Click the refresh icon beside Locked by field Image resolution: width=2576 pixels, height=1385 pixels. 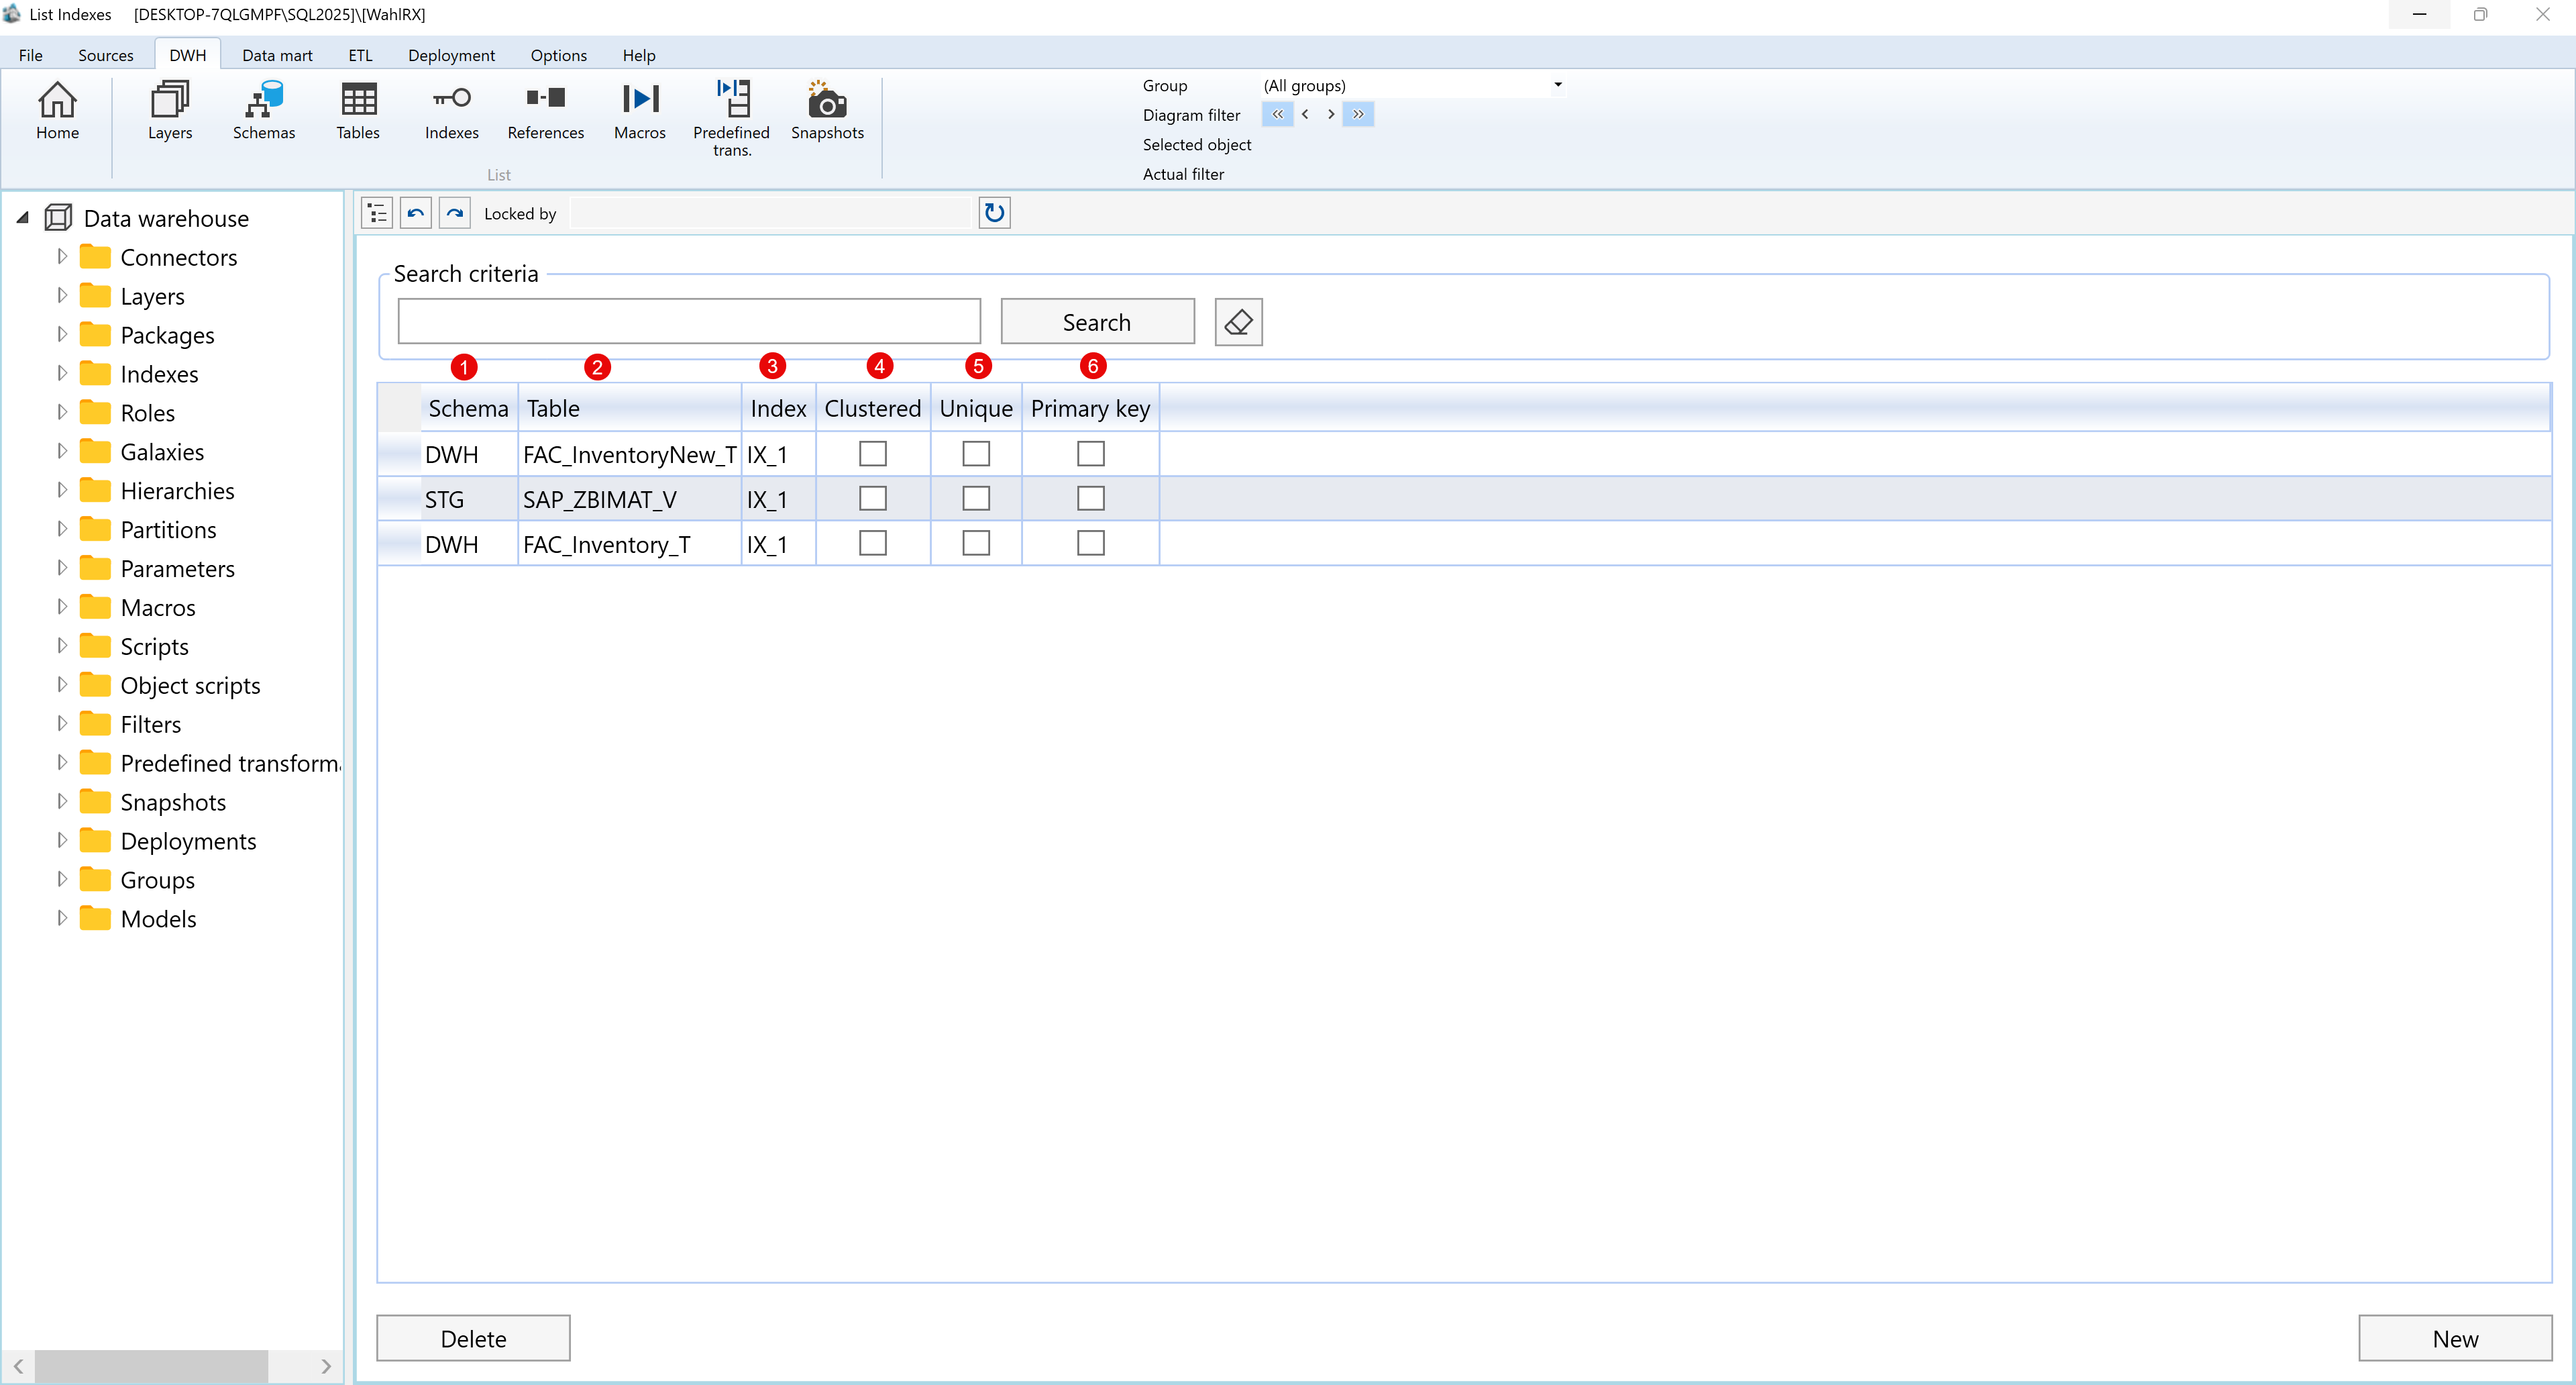point(993,212)
